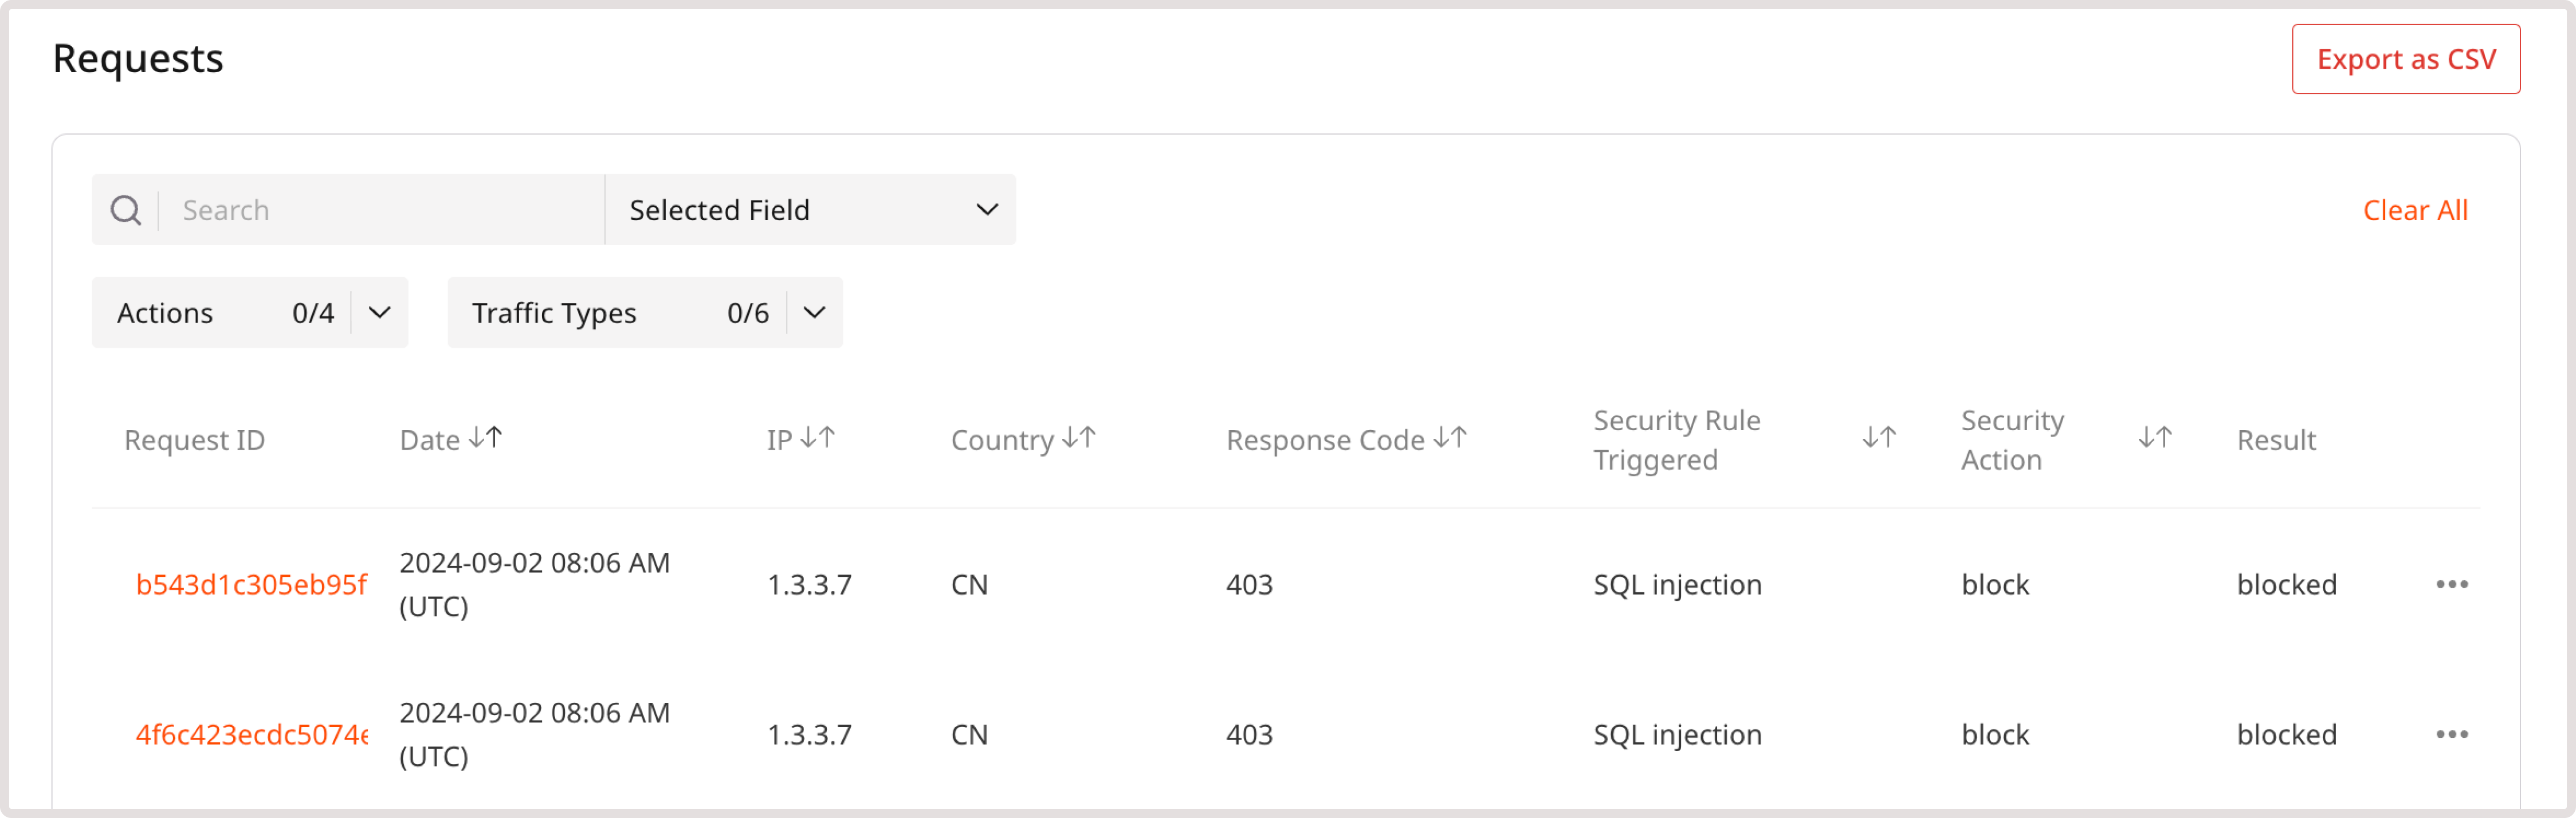Open request 4f6c423ecdc5074e details
The image size is (2576, 818).
click(x=252, y=734)
